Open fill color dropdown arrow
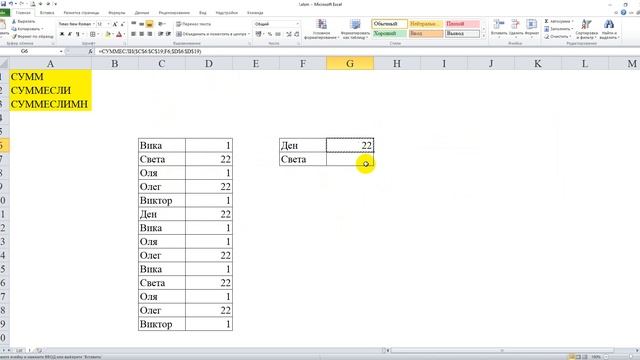 (x=112, y=34)
